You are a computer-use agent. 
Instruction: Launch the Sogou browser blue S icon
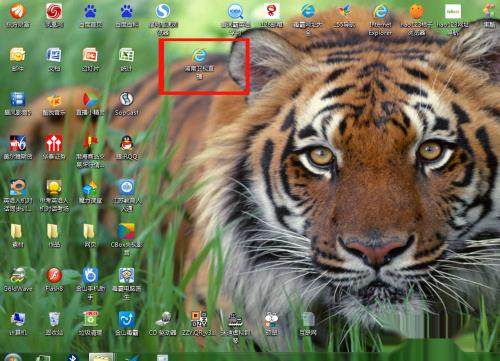point(163,11)
